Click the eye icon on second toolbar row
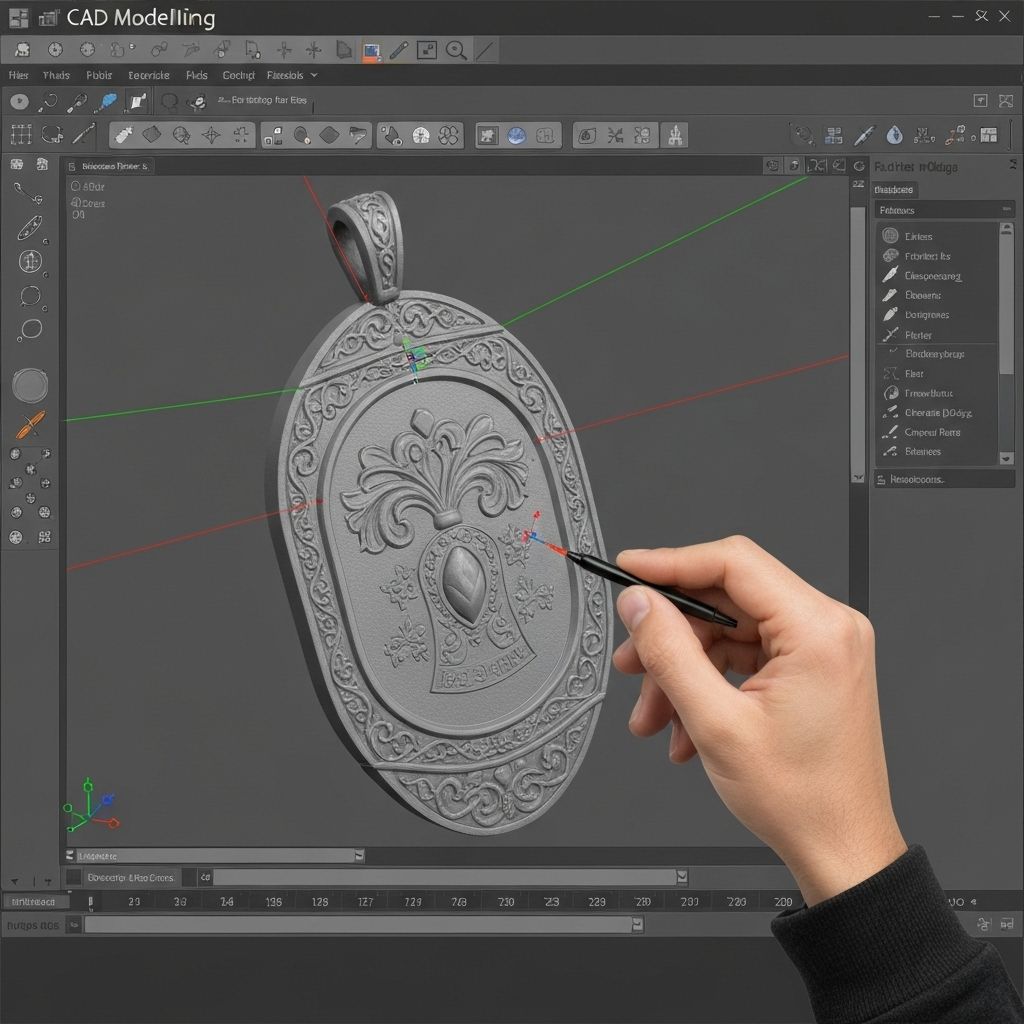The image size is (1024, 1024). tap(19, 101)
